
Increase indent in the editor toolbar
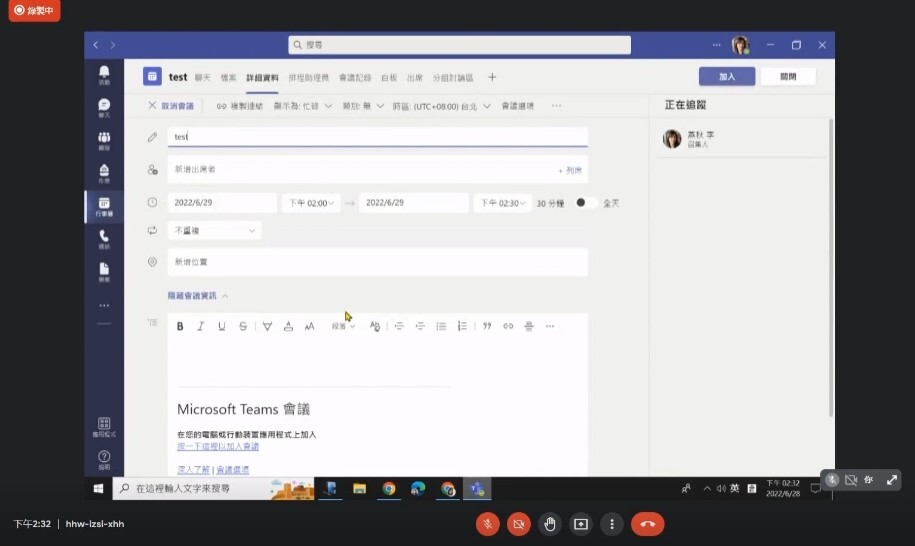[420, 326]
